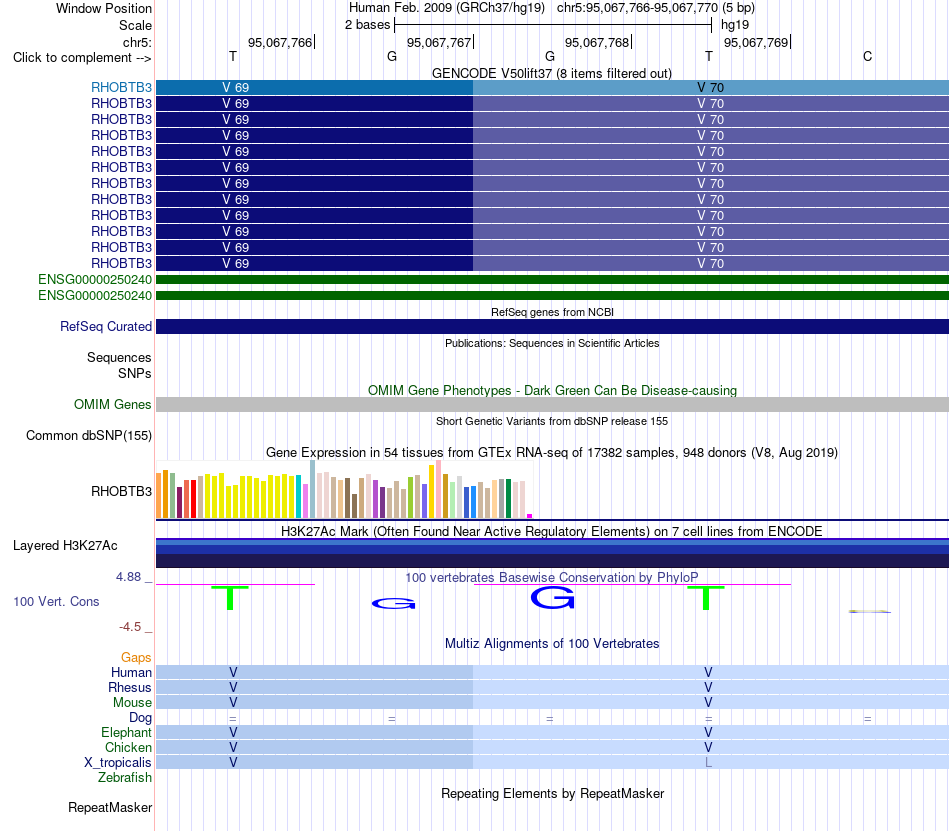Open 'RefSeq genes from NCBI' track title
950x831 pixels.
coord(552,312)
